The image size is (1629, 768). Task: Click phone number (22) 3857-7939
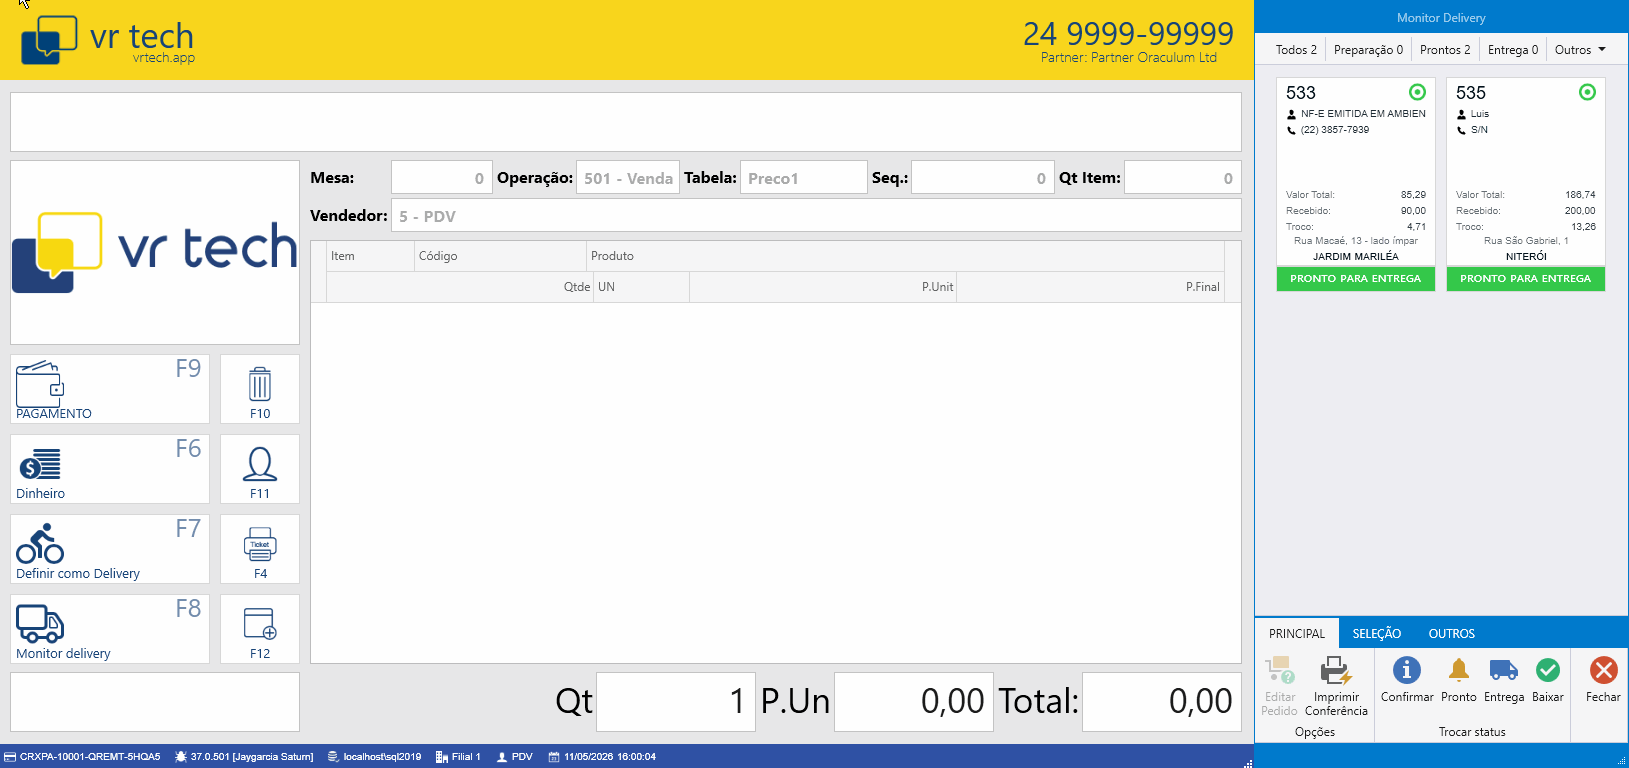click(1335, 130)
